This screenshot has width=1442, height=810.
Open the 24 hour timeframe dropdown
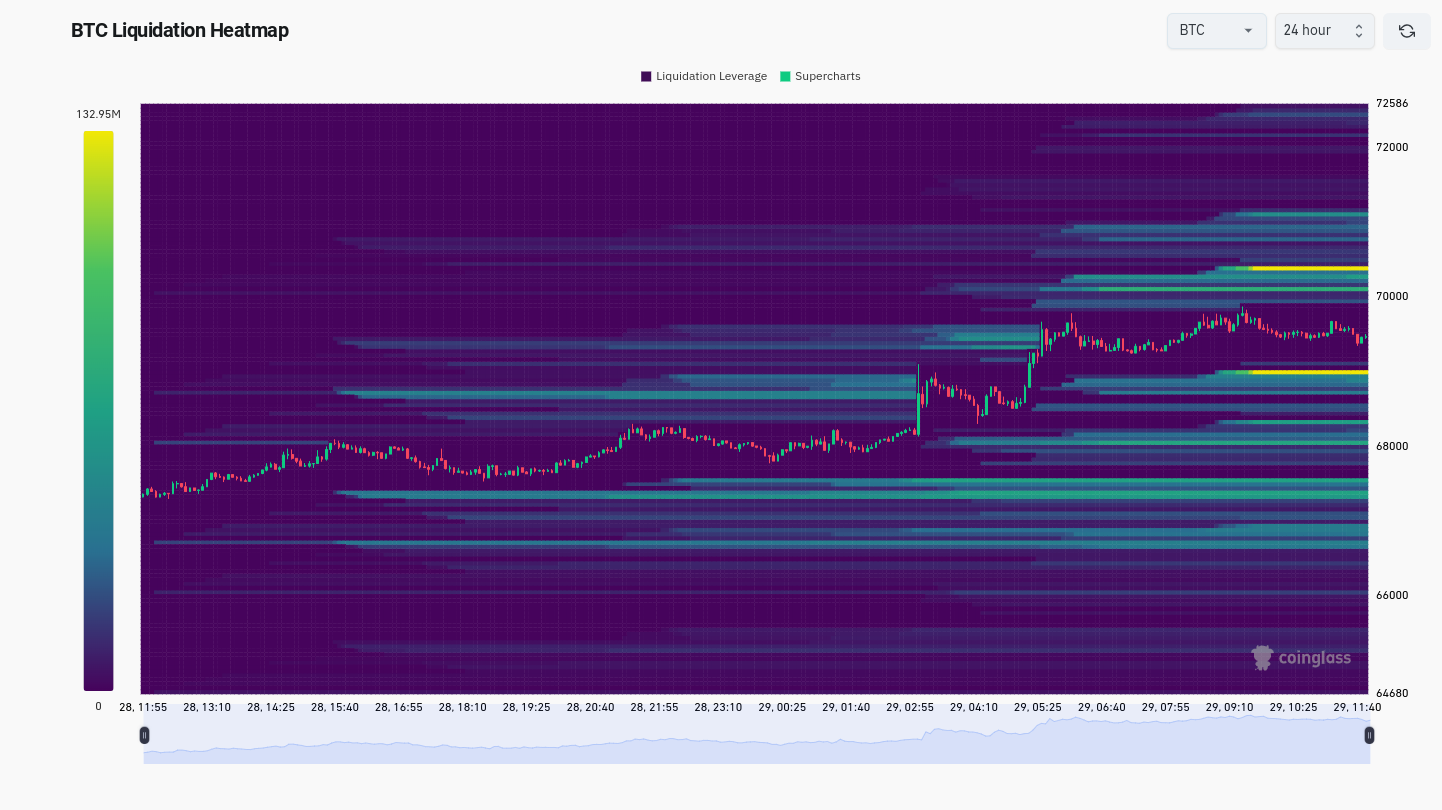[x=1323, y=31]
